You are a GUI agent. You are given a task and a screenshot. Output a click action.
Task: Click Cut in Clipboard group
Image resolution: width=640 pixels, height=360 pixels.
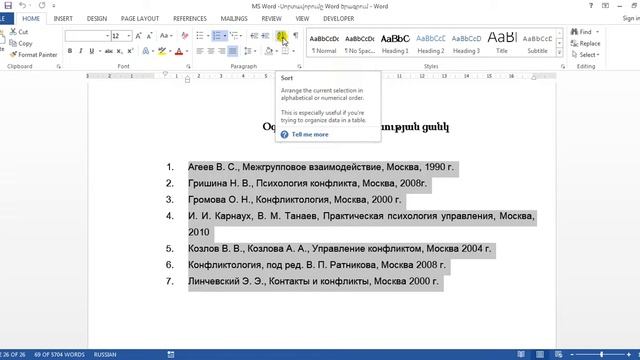pyautogui.click(x=19, y=32)
